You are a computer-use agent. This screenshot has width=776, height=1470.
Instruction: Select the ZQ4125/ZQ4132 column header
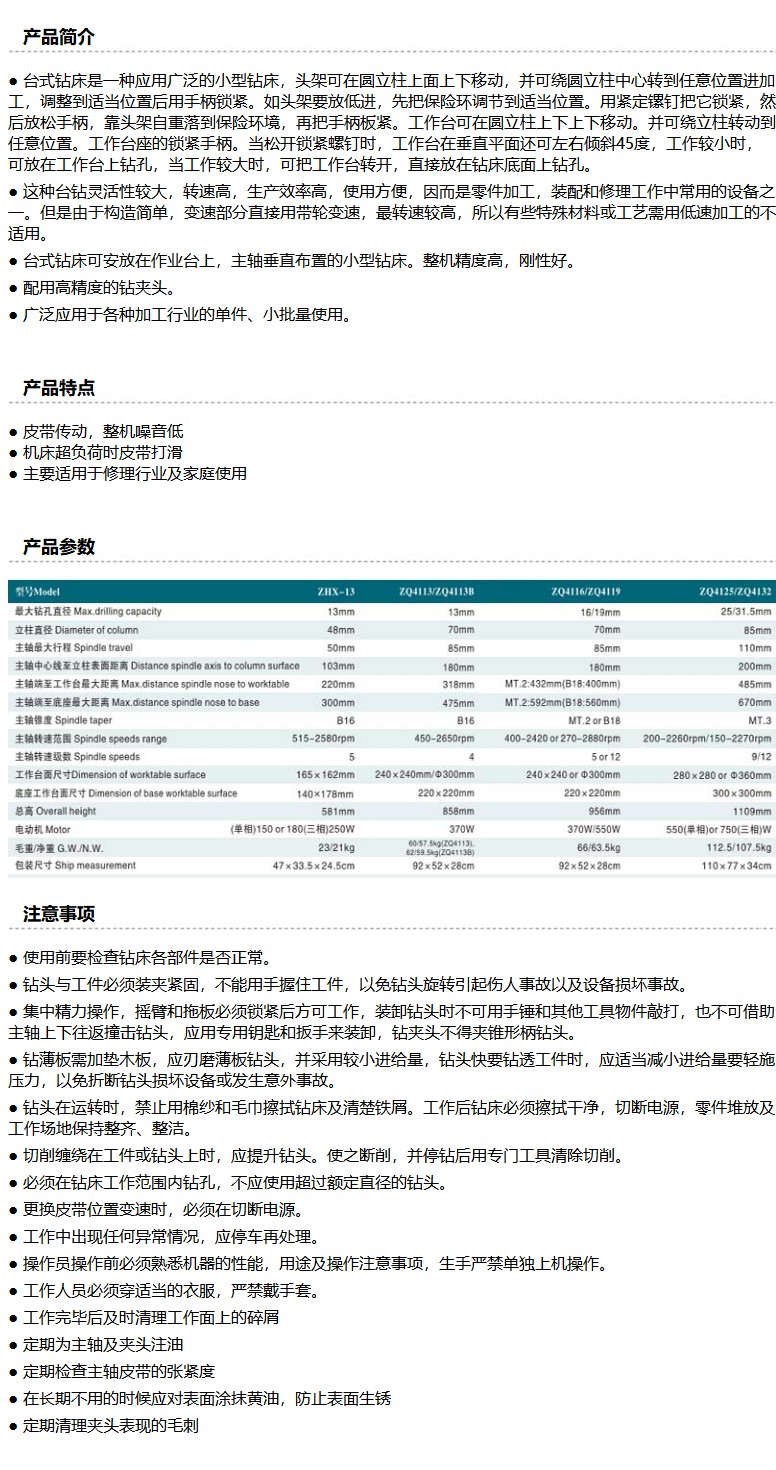[x=737, y=592]
